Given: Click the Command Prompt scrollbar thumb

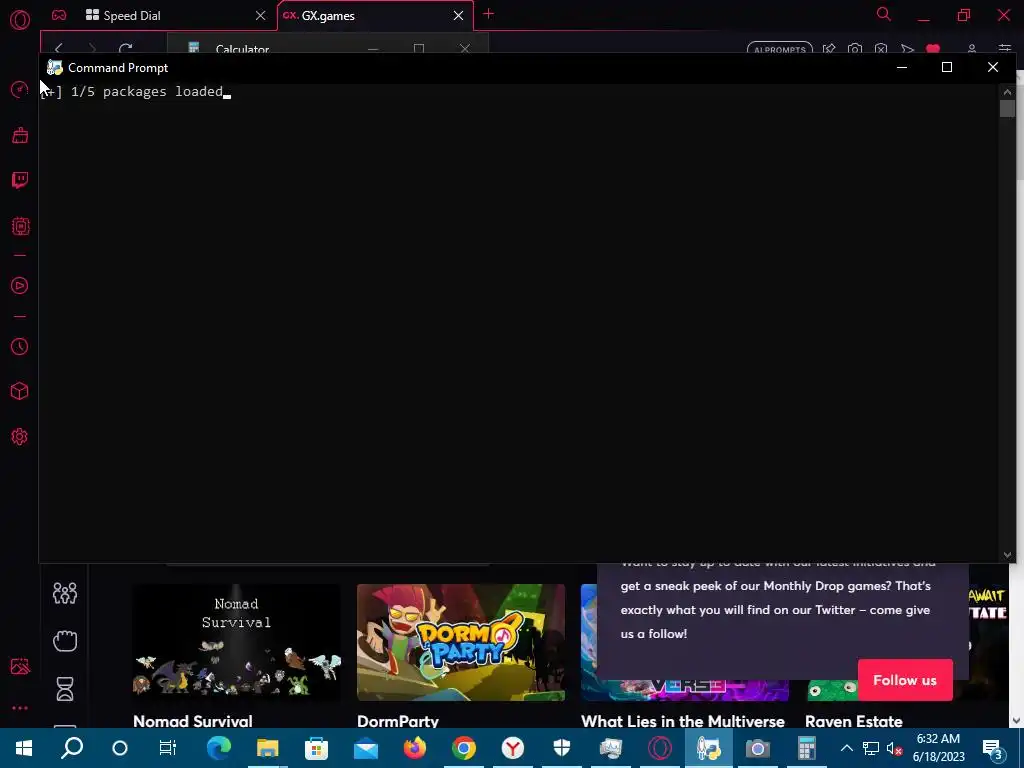Looking at the screenshot, I should (x=1007, y=108).
